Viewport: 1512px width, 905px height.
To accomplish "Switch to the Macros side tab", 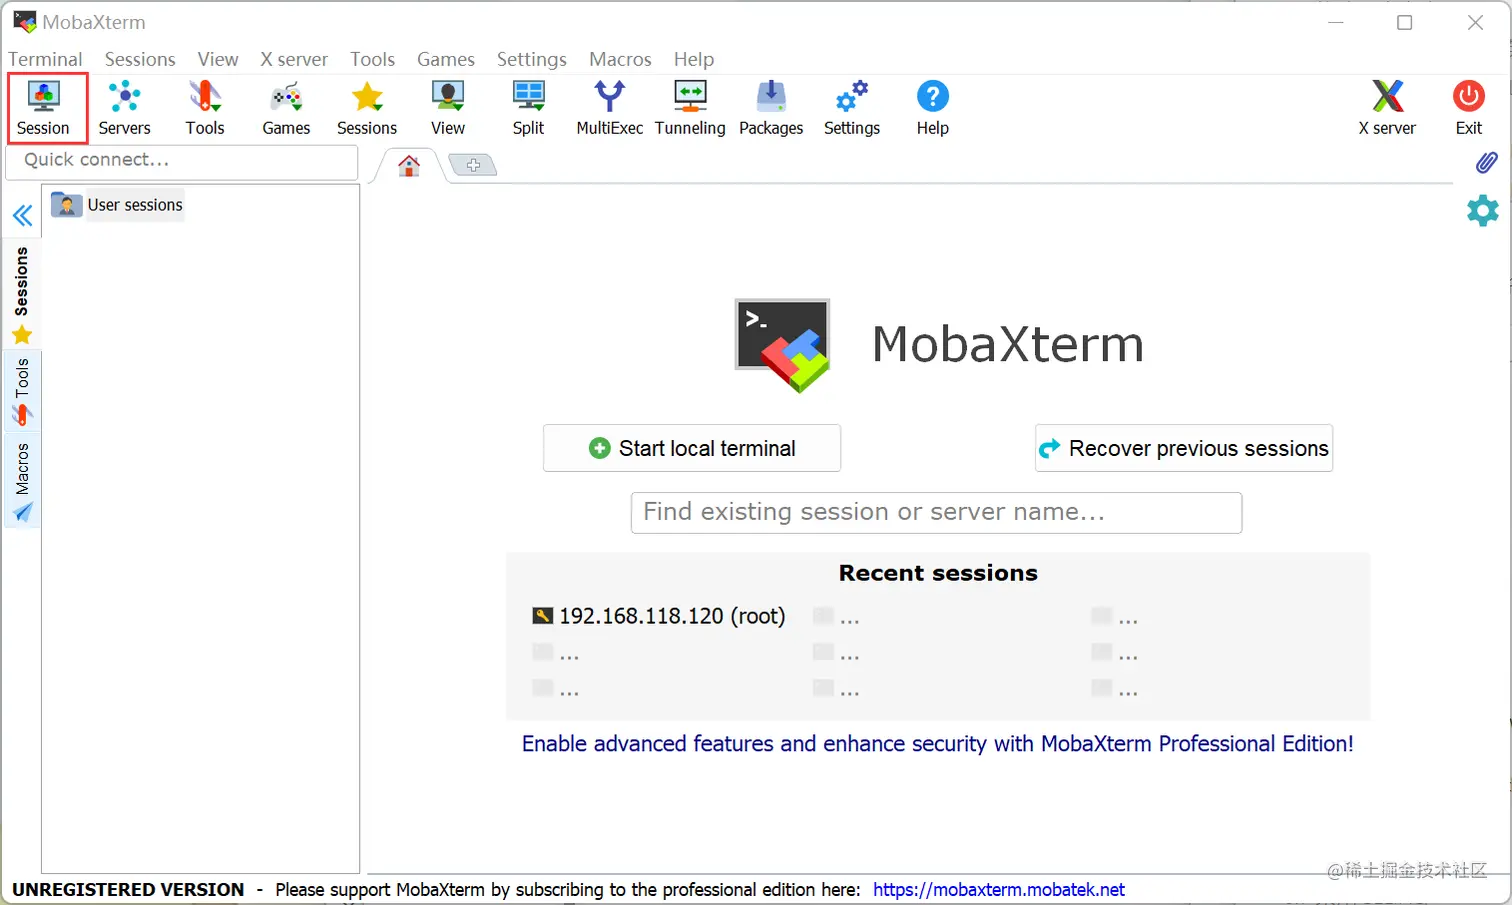I will [22, 481].
